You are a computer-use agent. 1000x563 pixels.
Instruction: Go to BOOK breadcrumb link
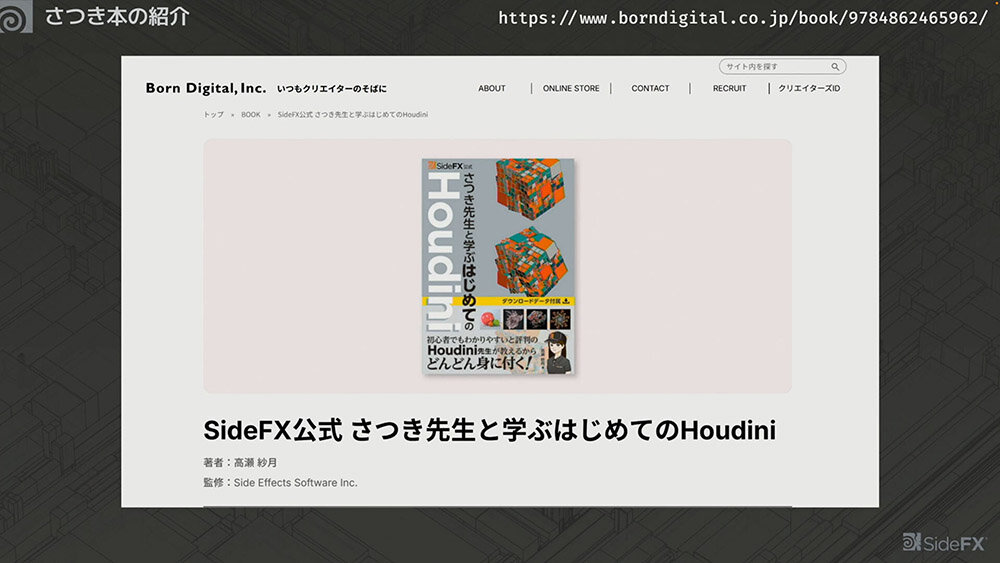pos(251,115)
